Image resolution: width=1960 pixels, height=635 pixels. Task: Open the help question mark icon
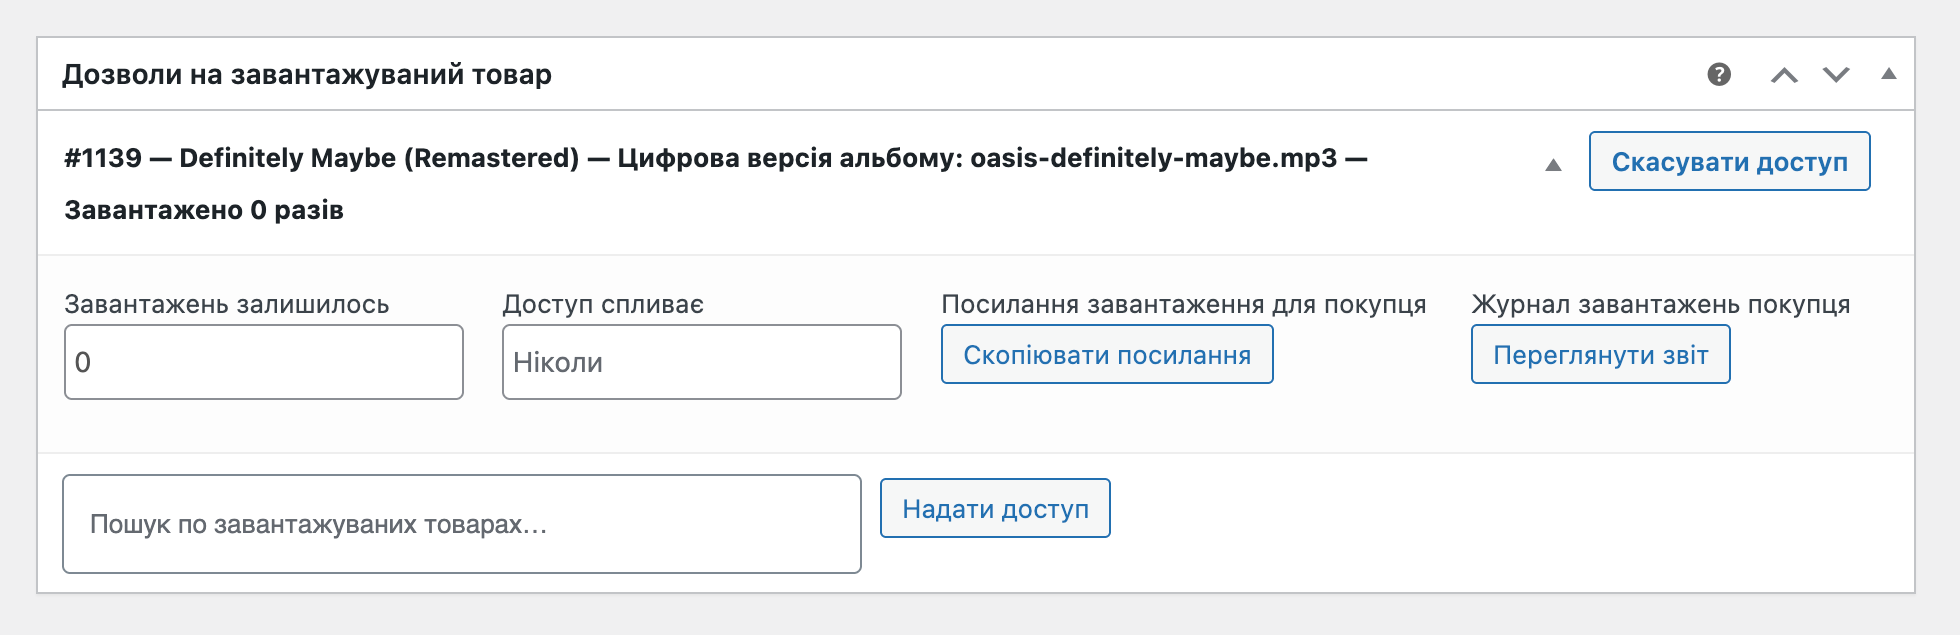point(1719,74)
